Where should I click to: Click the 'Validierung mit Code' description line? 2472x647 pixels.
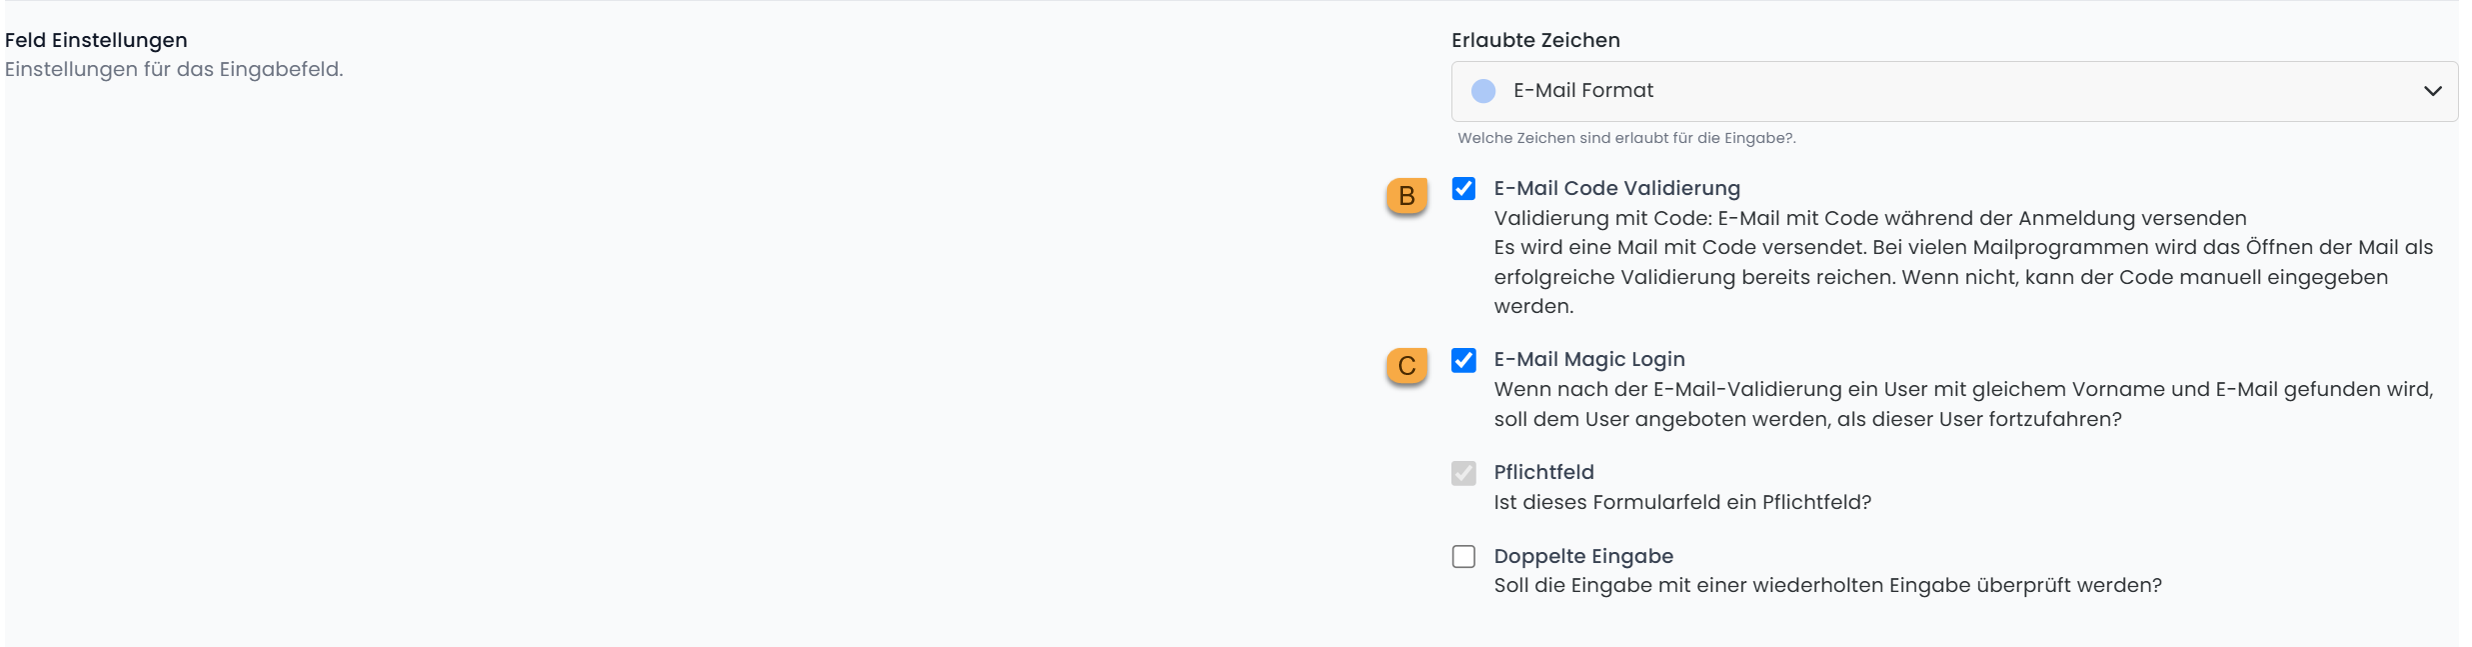[x=1869, y=218]
